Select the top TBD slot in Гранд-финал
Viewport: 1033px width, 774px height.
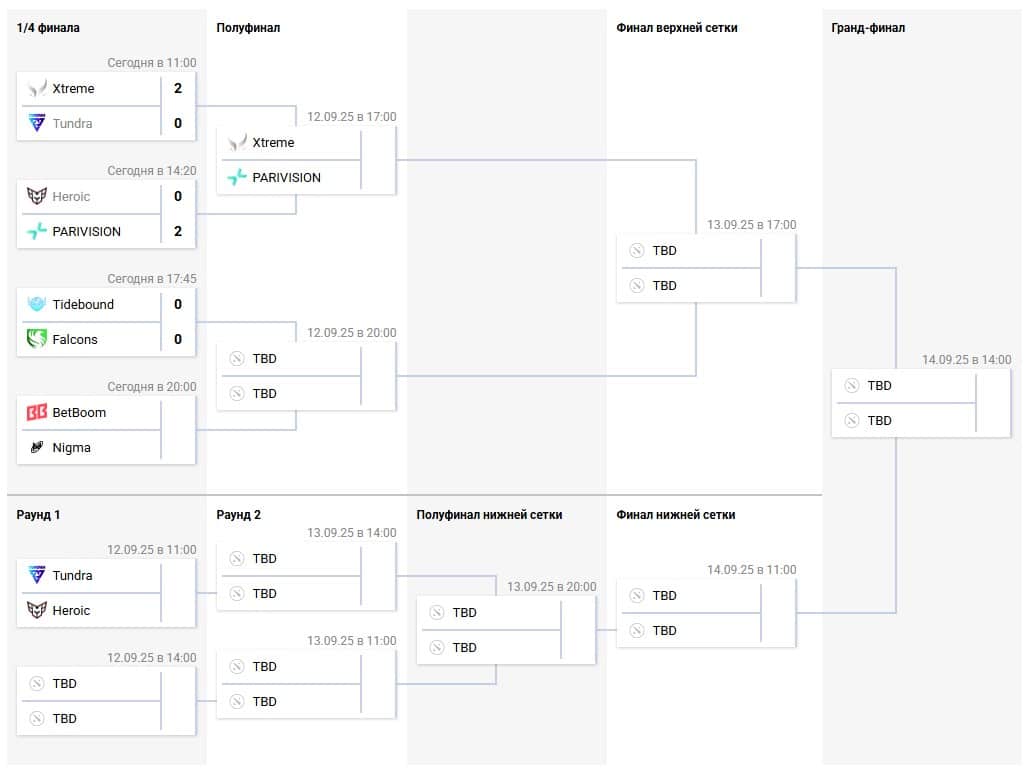coord(879,385)
